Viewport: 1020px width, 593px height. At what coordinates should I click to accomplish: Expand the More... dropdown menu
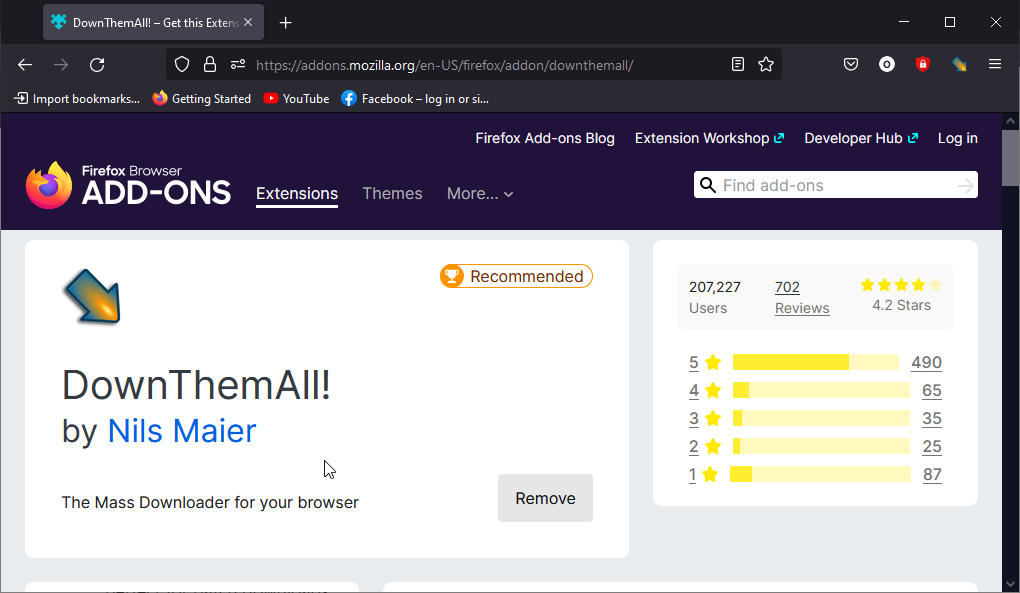tap(480, 194)
